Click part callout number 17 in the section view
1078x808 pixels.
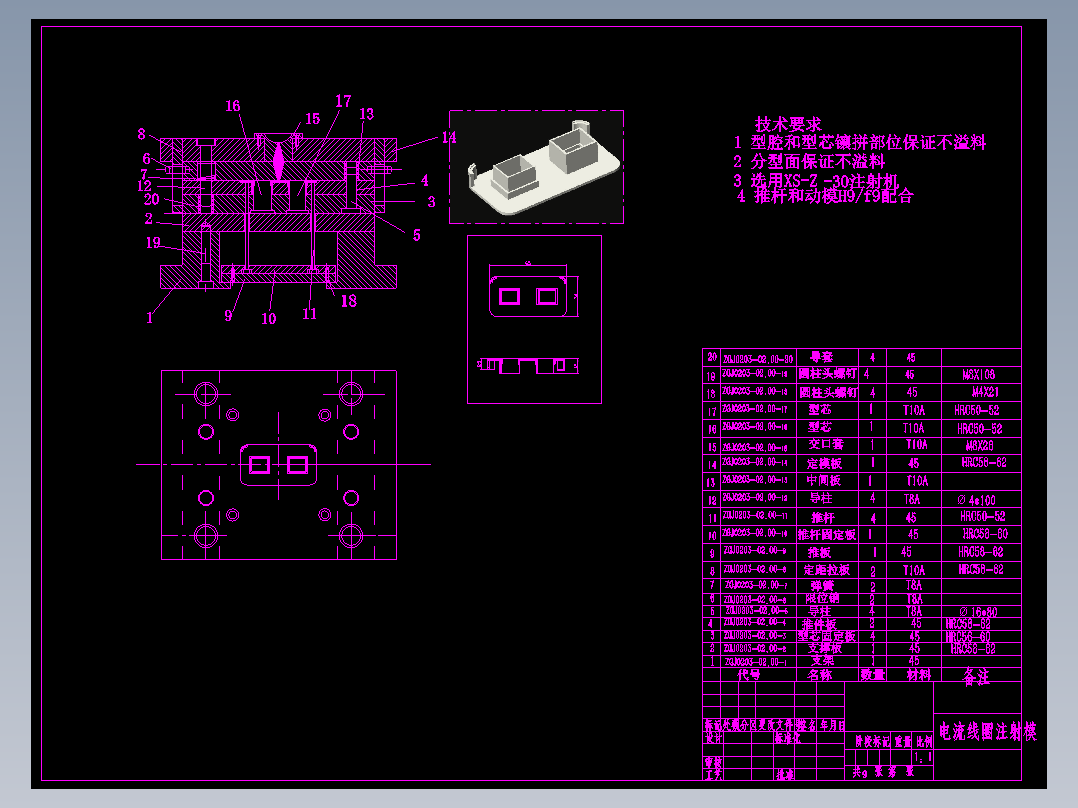click(343, 101)
